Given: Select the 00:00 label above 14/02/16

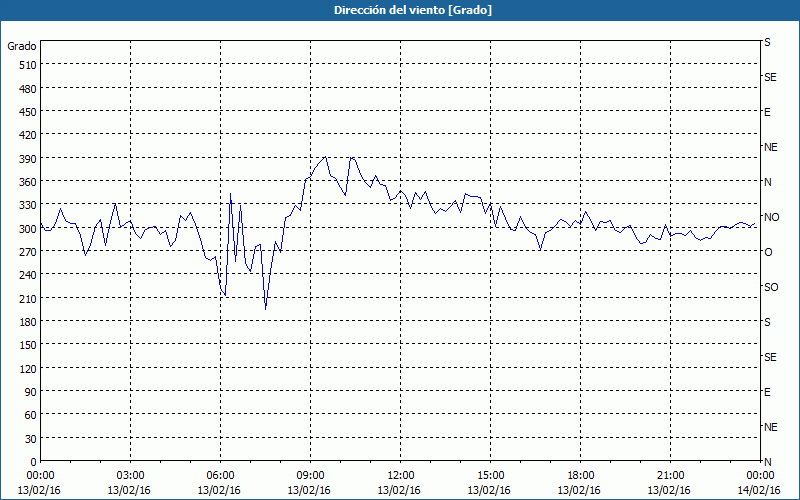Looking at the screenshot, I should coord(760,476).
